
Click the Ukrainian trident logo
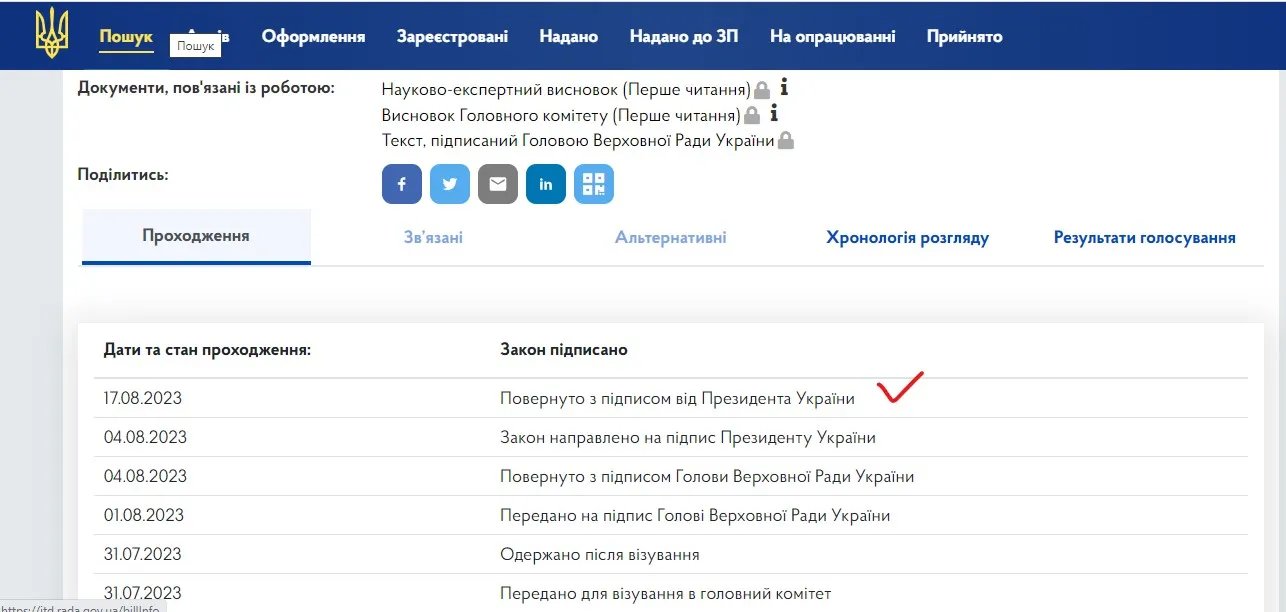click(51, 33)
